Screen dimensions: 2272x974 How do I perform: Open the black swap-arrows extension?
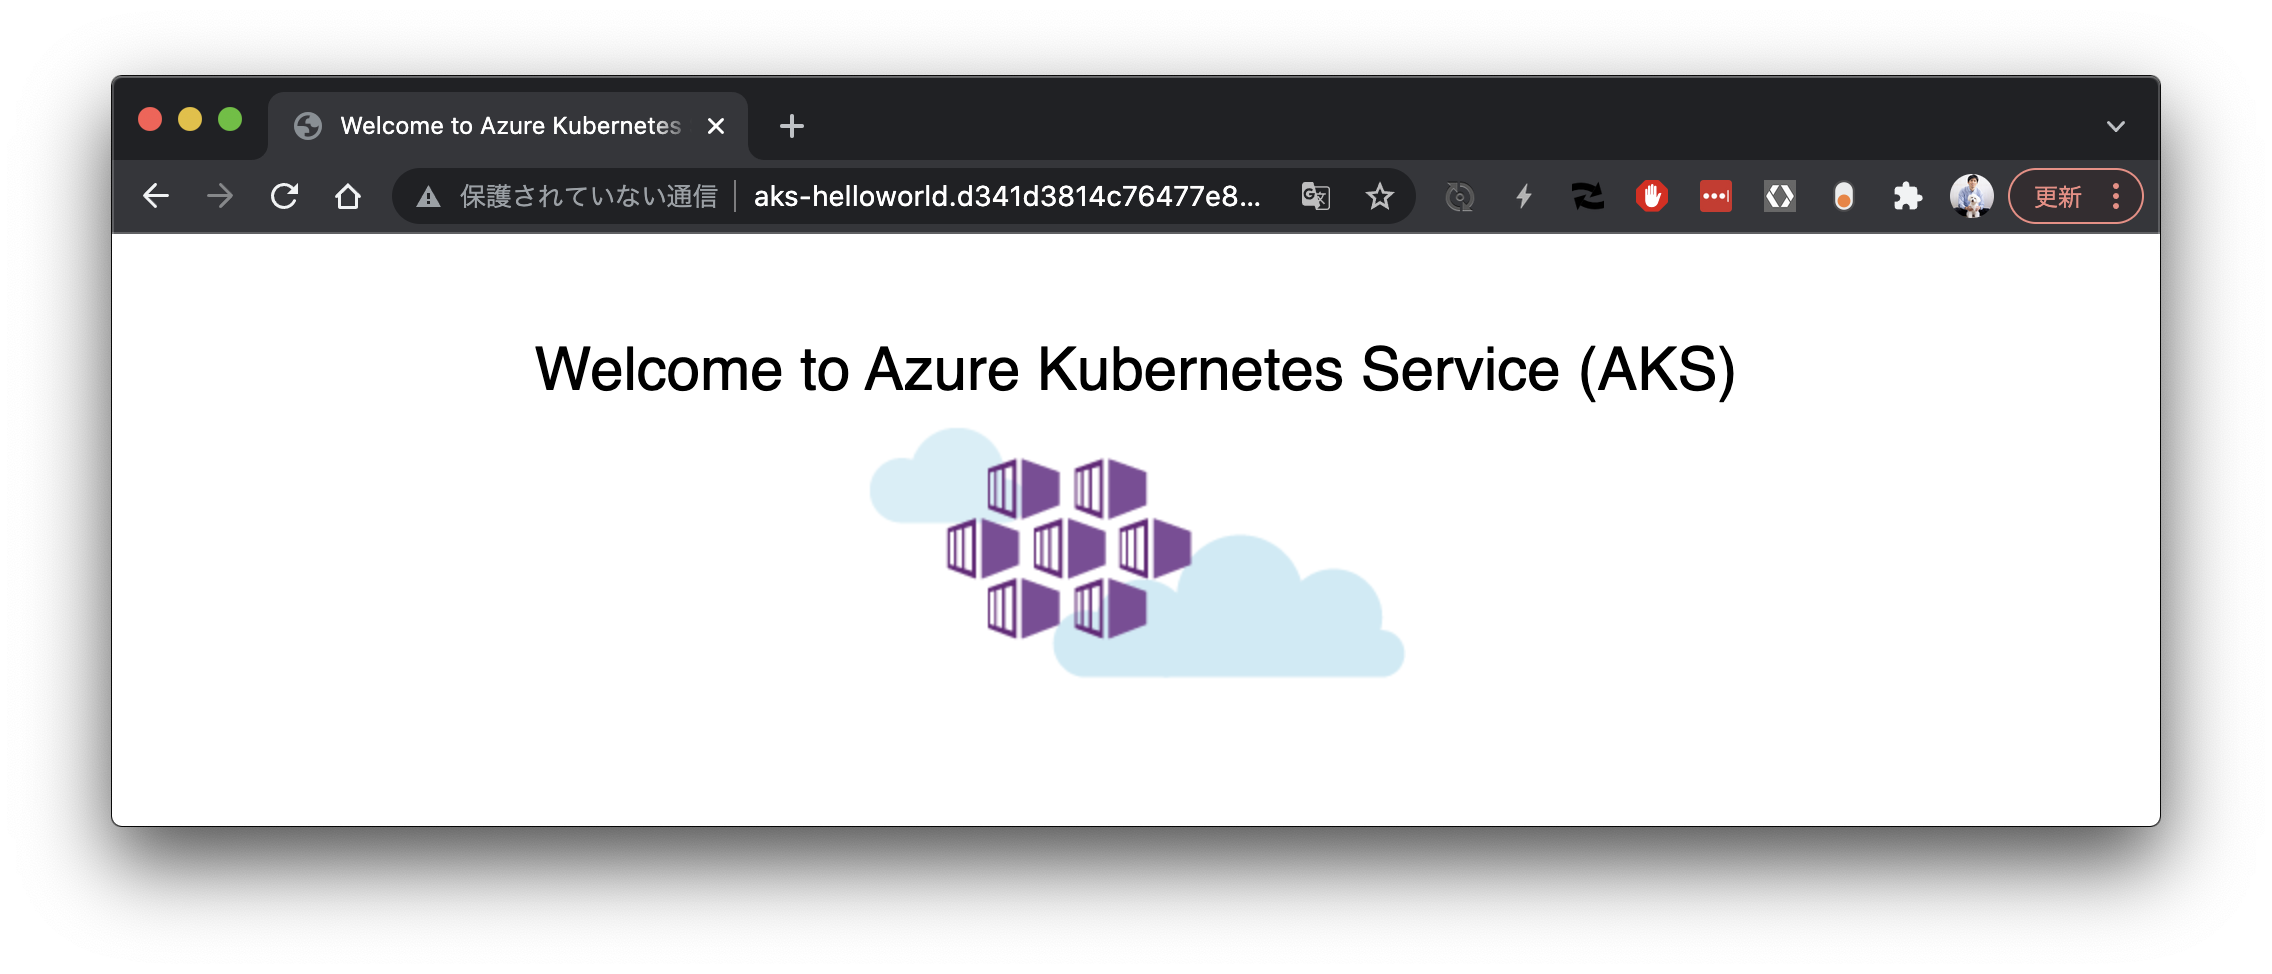coord(1588,196)
